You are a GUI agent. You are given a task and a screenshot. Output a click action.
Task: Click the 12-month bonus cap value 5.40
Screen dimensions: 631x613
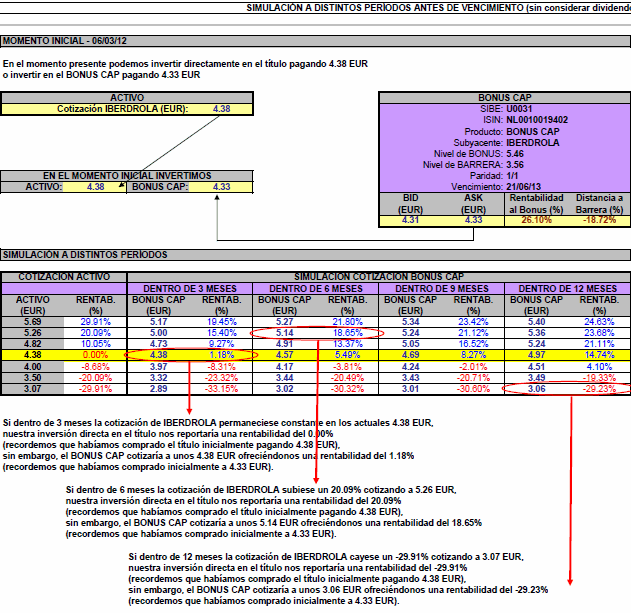tap(536, 322)
